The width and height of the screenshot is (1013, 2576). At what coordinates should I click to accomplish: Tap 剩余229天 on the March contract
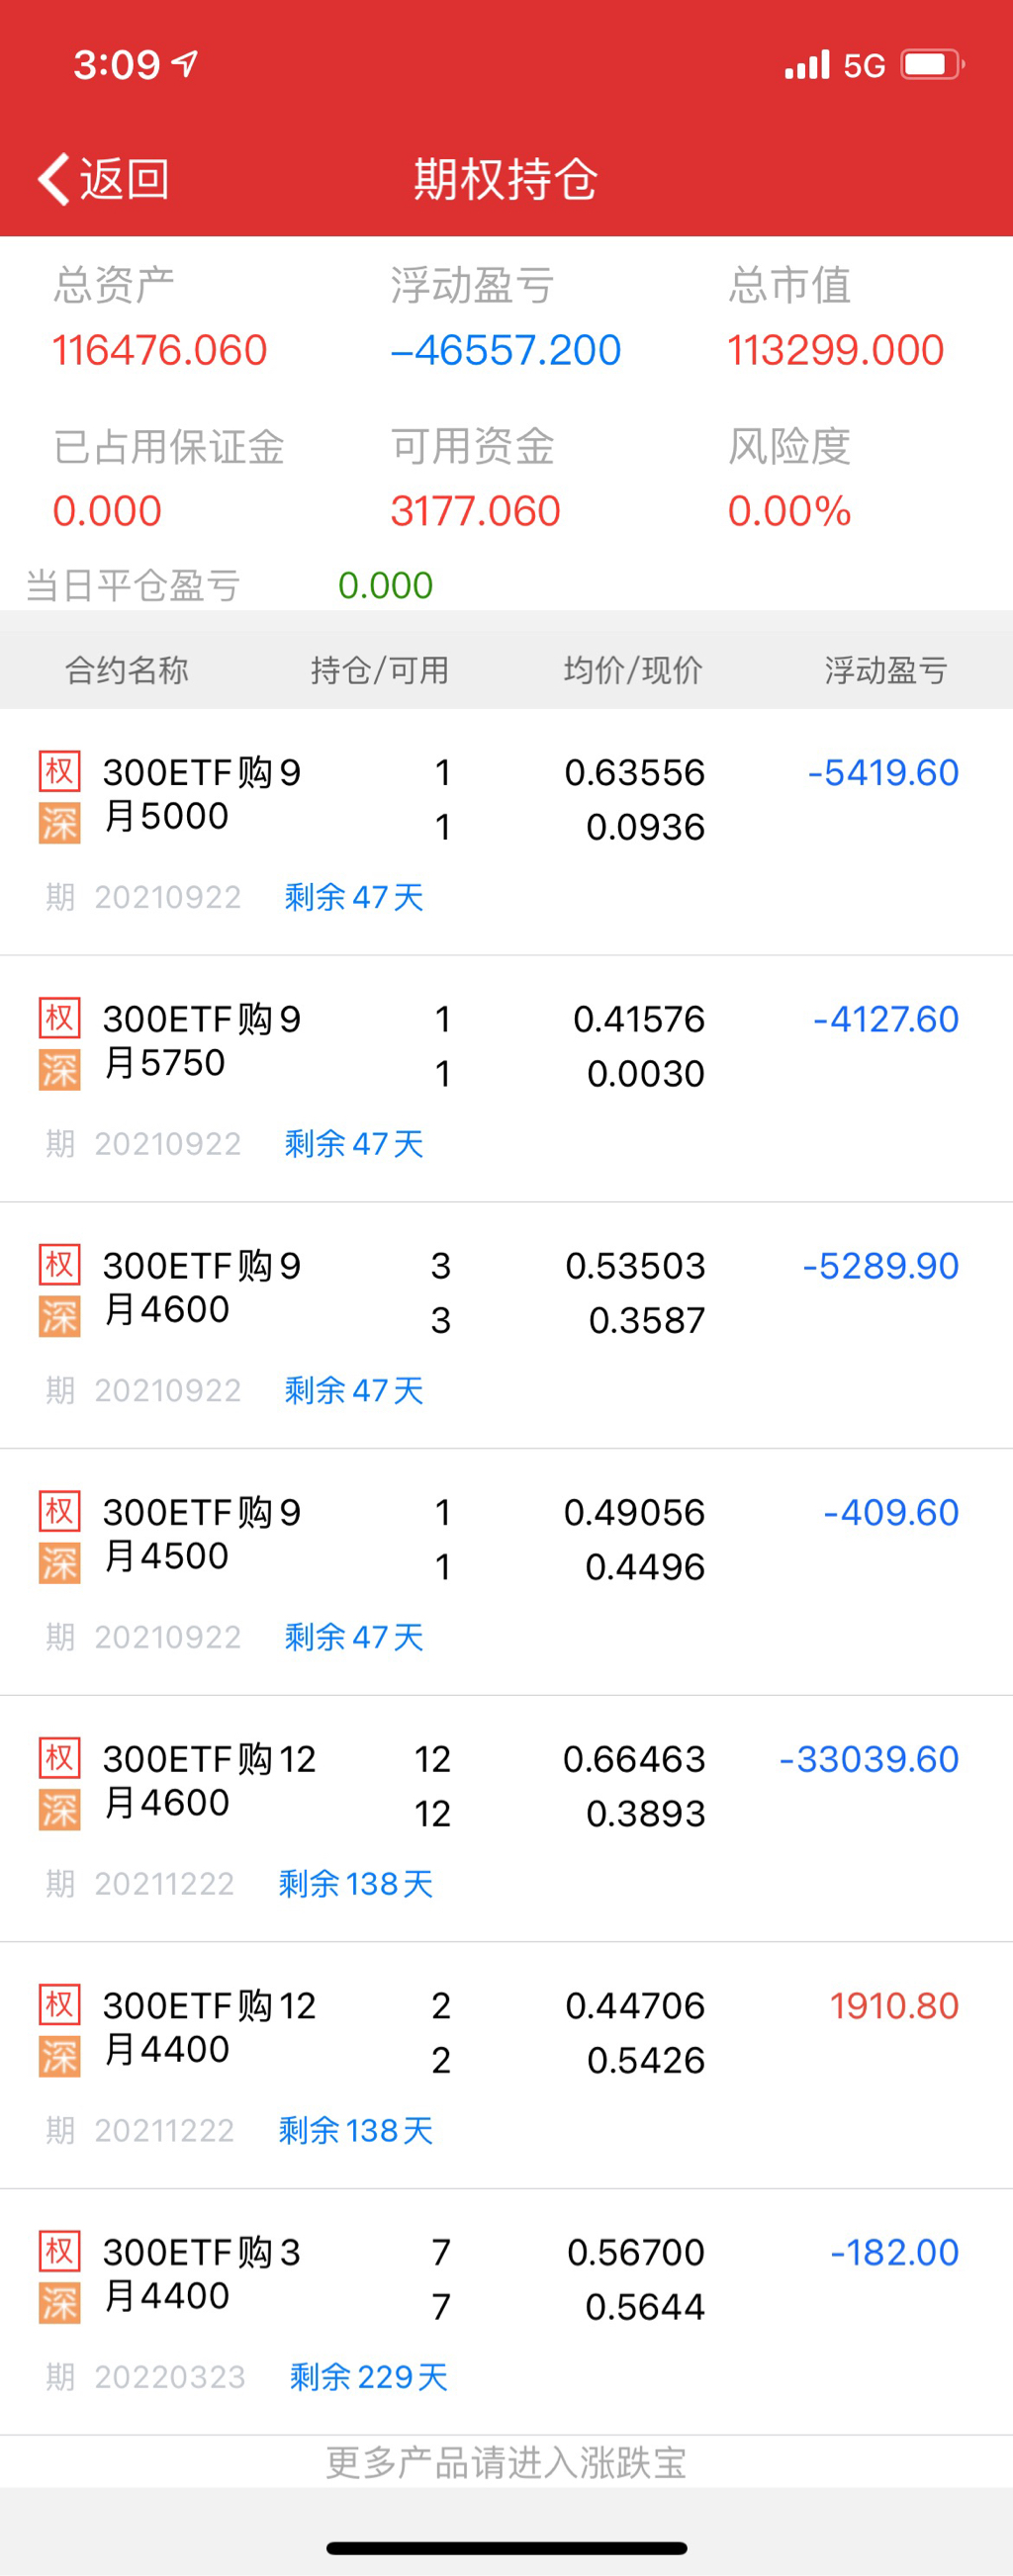pyautogui.click(x=368, y=2376)
